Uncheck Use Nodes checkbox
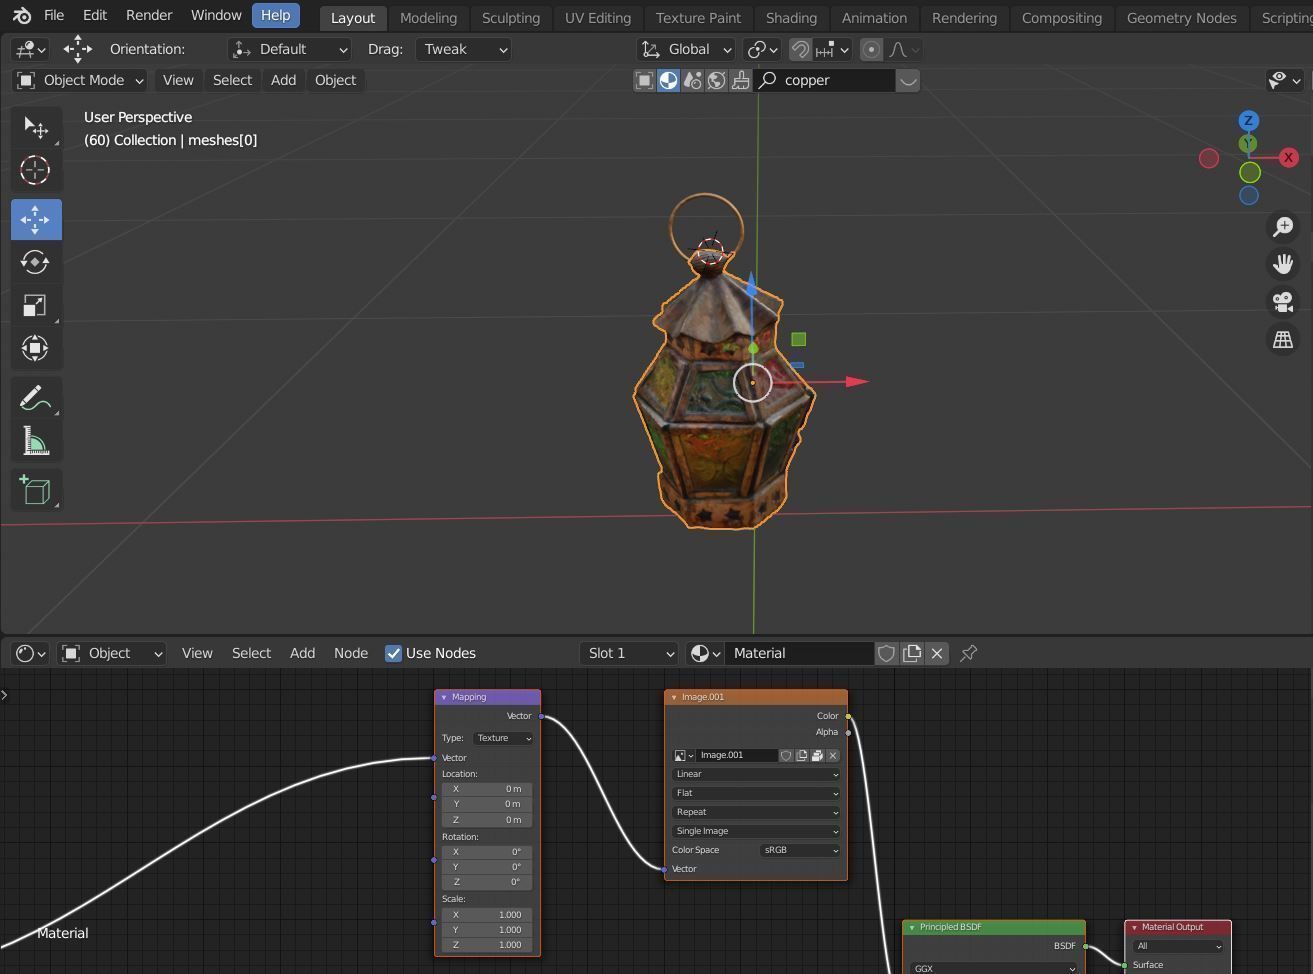Screen dimensions: 1313x974 tap(393, 653)
